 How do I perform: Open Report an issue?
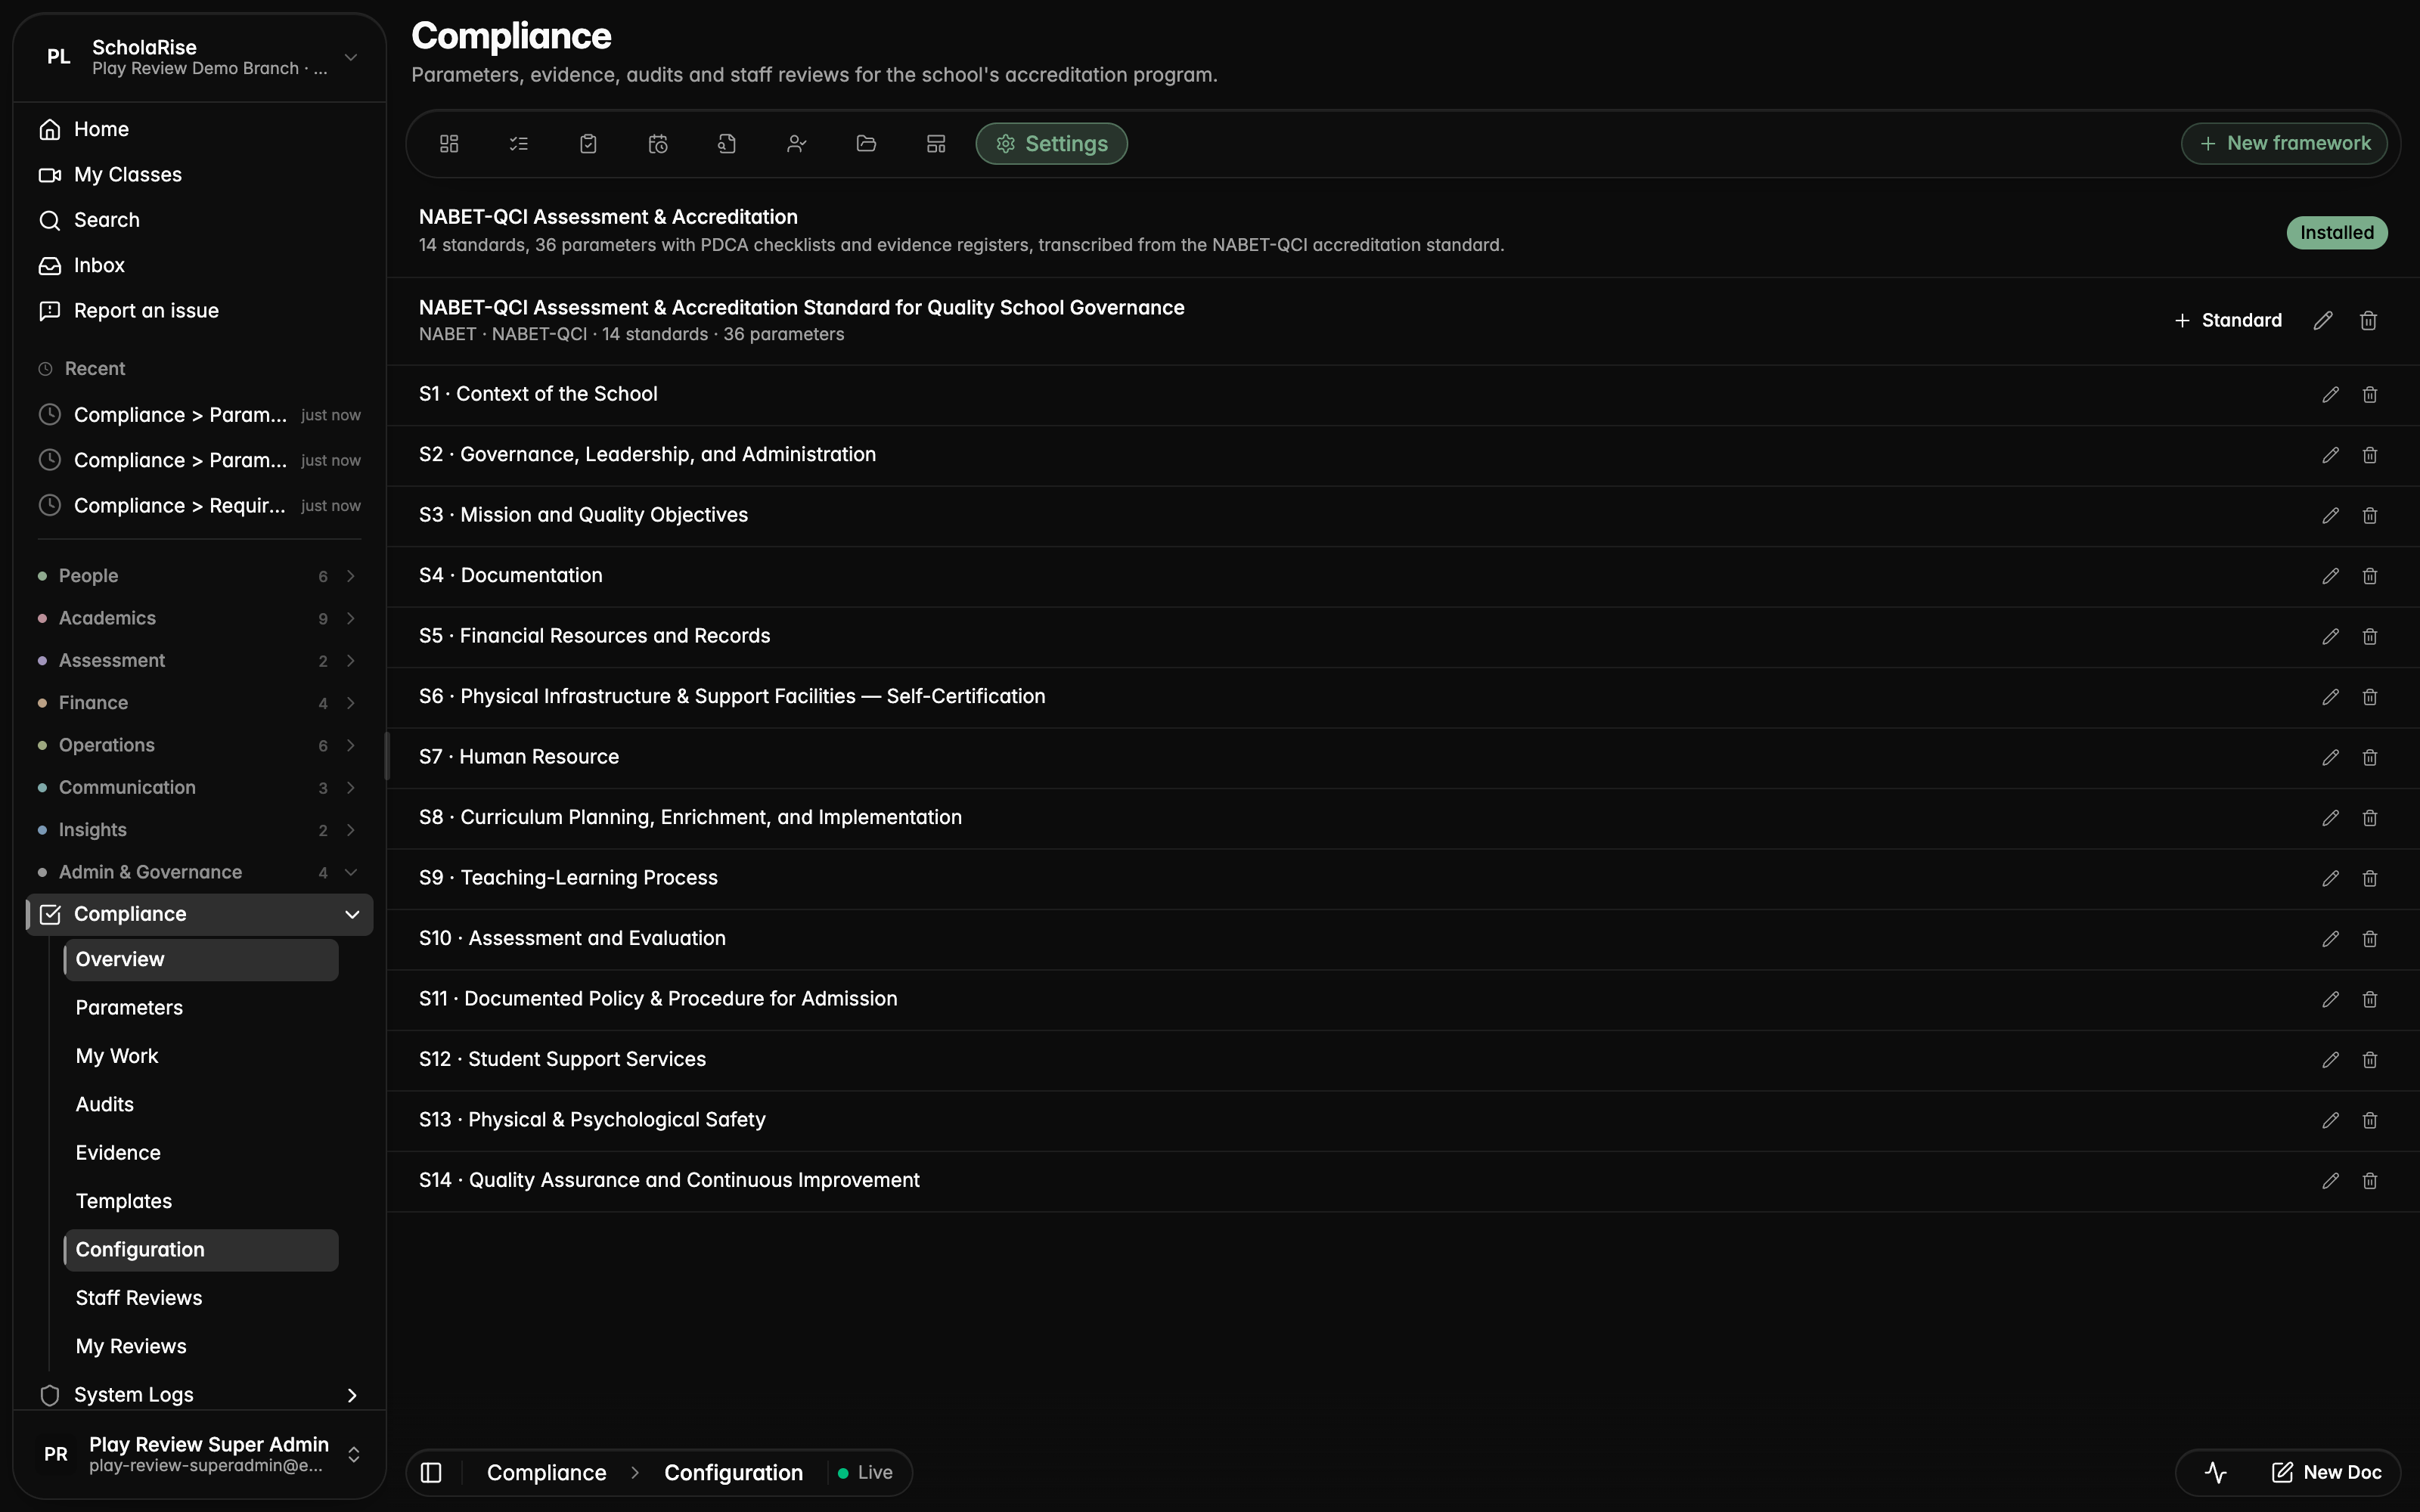click(x=199, y=311)
